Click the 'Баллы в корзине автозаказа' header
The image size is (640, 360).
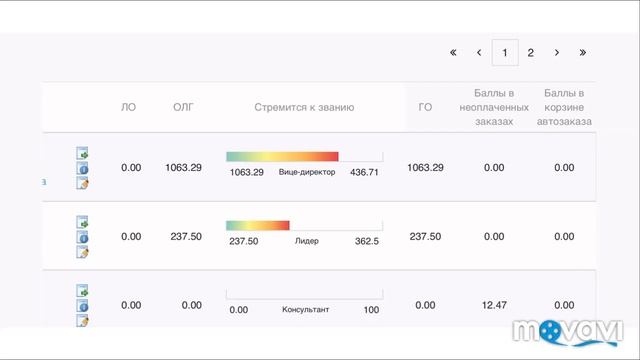pos(564,107)
